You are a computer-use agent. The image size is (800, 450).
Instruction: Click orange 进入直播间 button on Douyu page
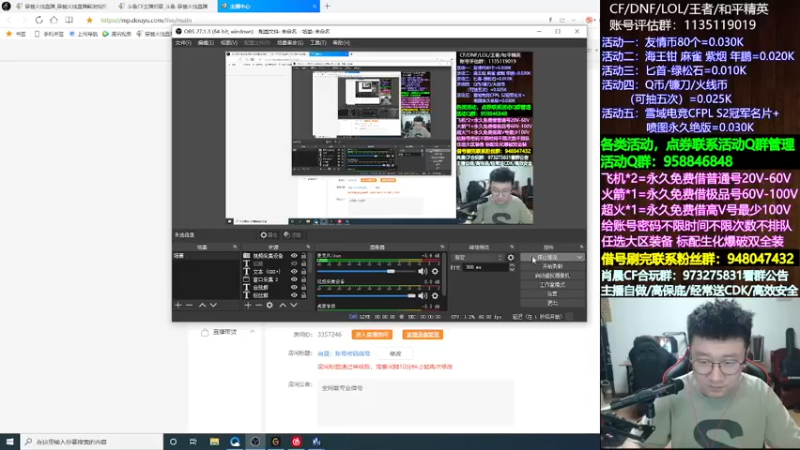pos(372,335)
